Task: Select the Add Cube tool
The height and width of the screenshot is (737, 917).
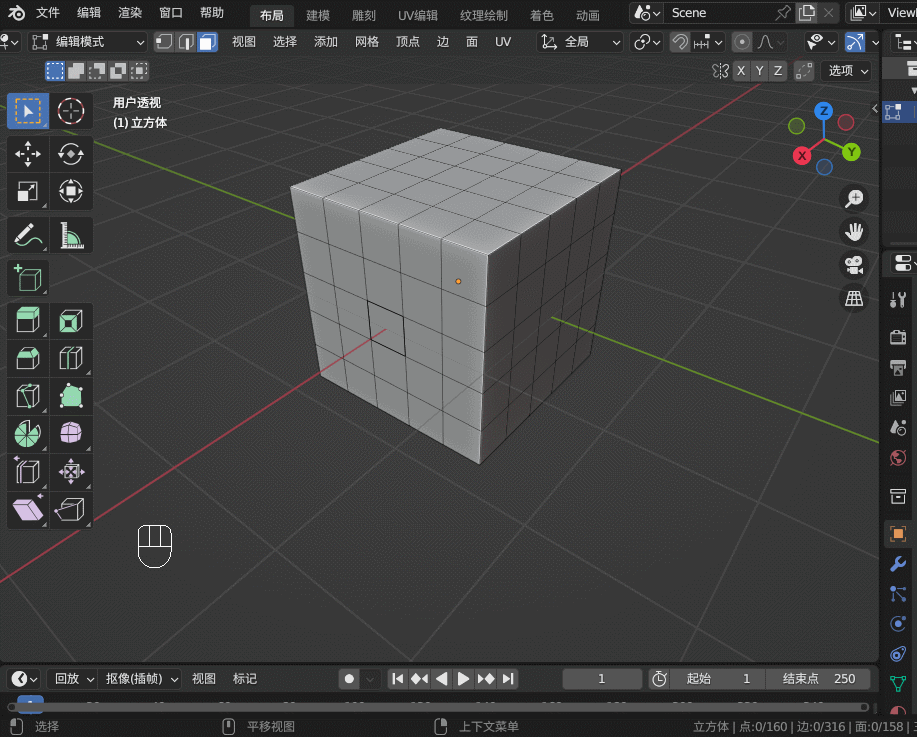Action: pos(27,278)
